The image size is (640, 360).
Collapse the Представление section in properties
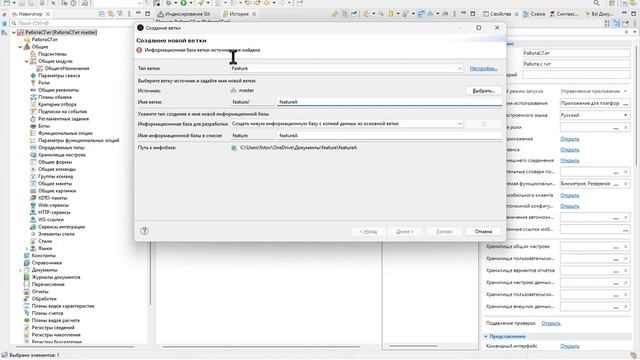[x=486, y=336]
